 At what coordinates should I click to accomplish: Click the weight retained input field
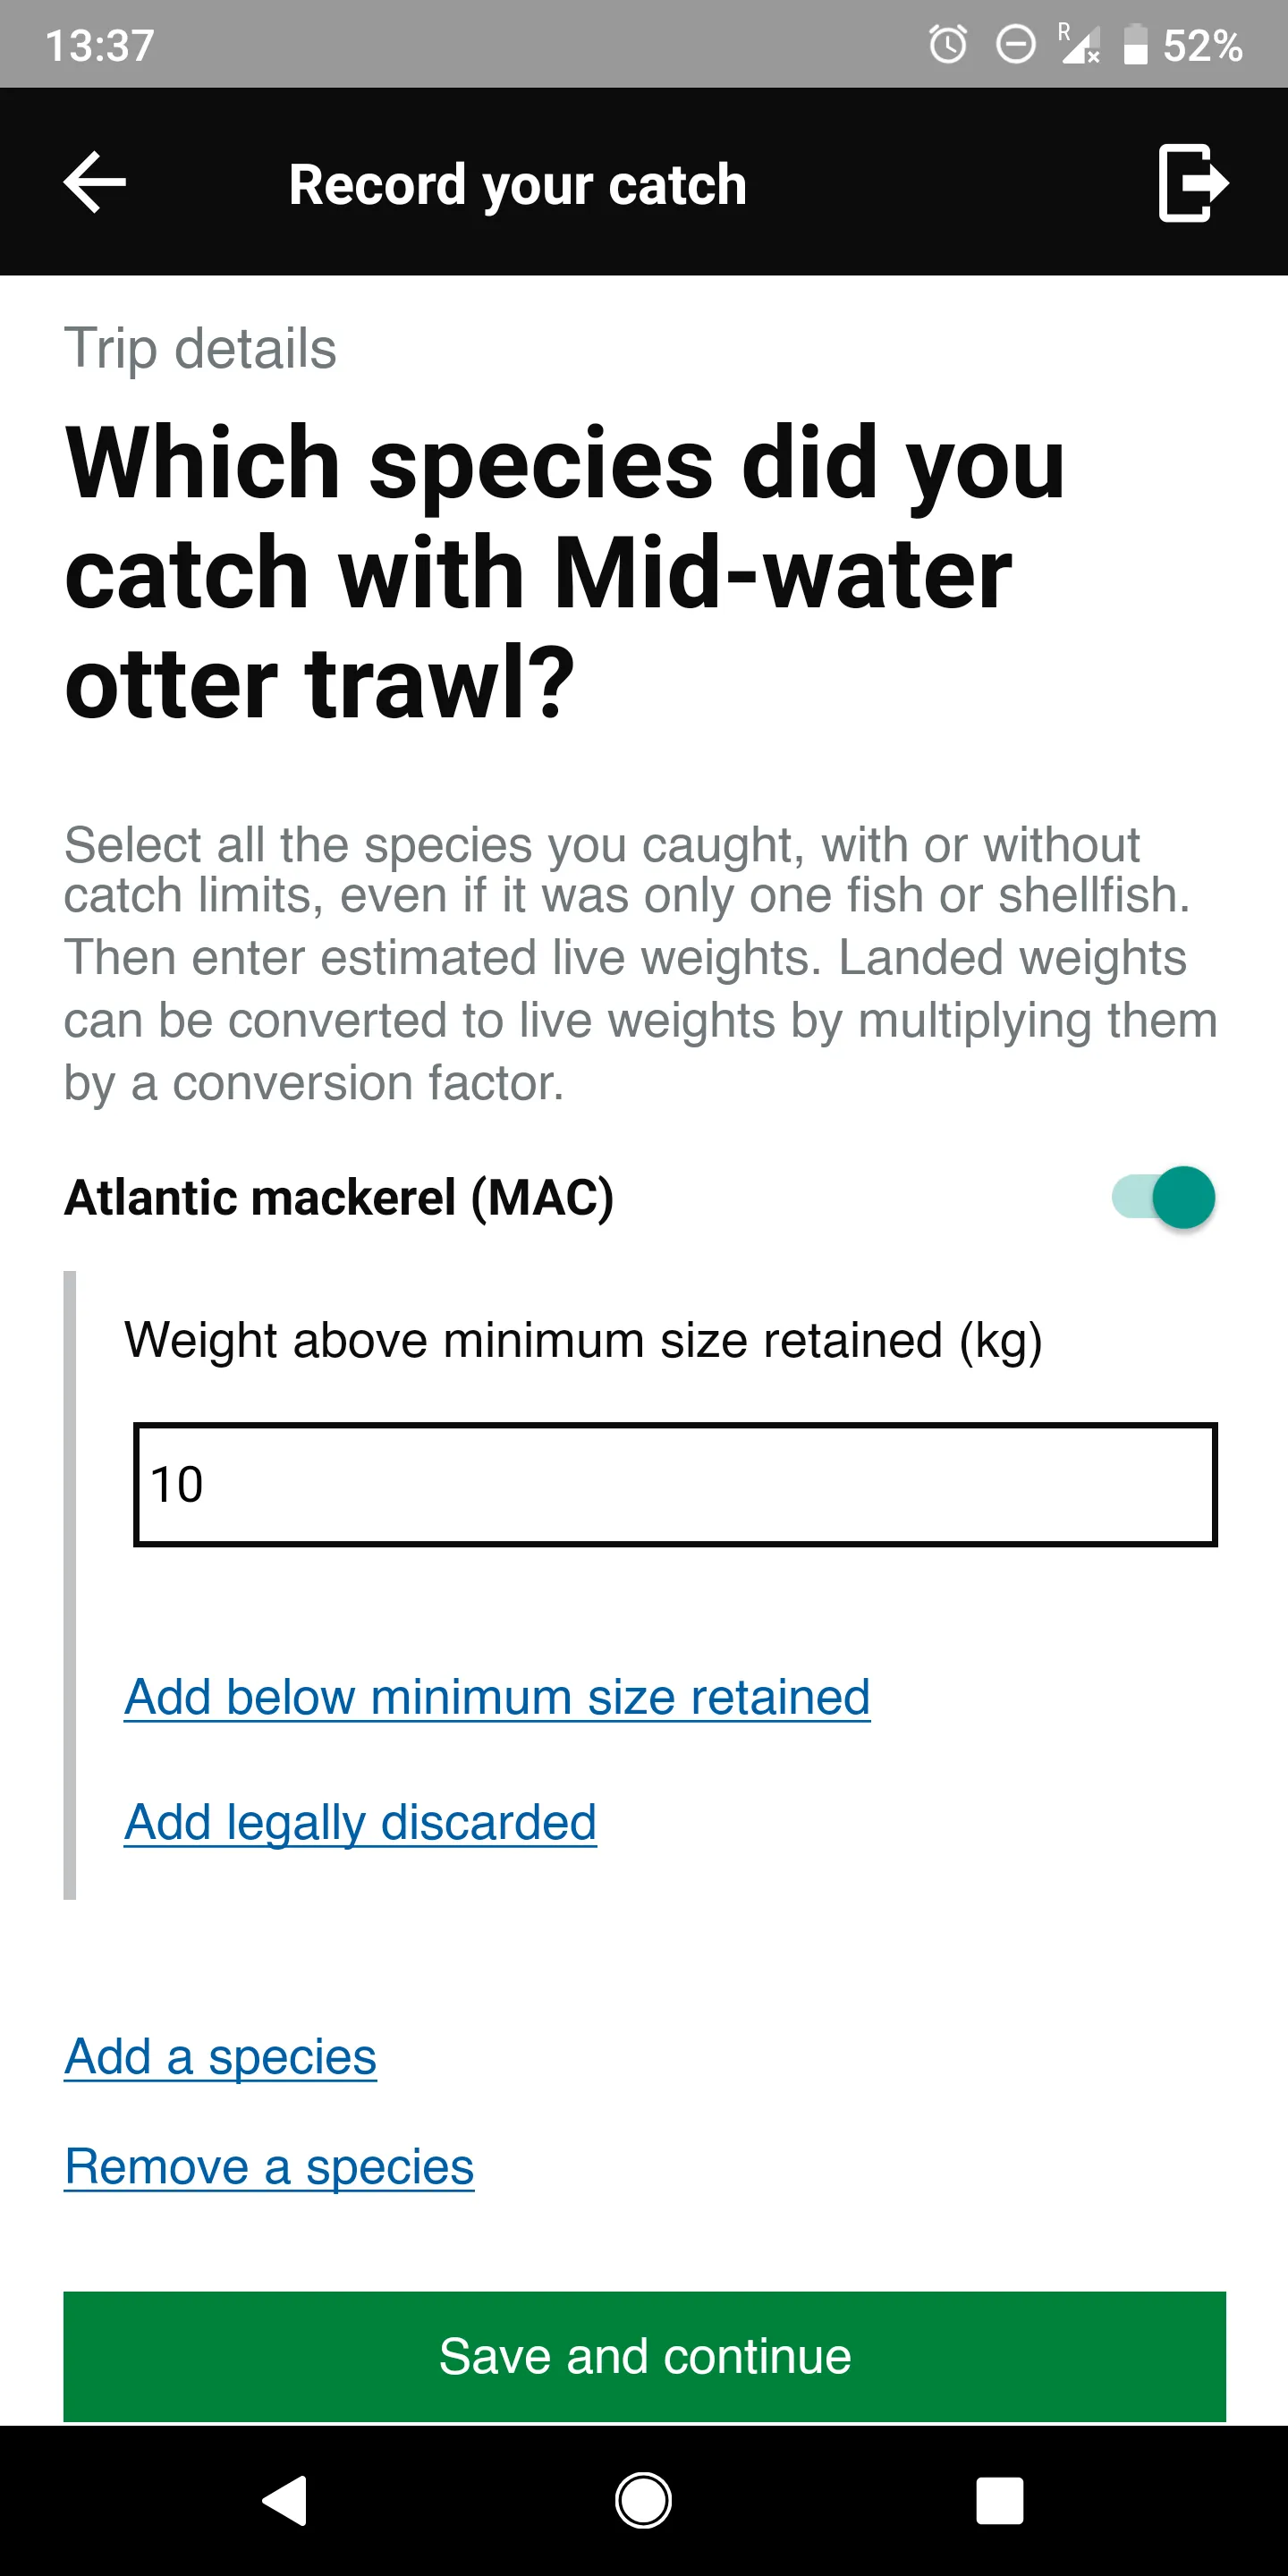click(675, 1484)
